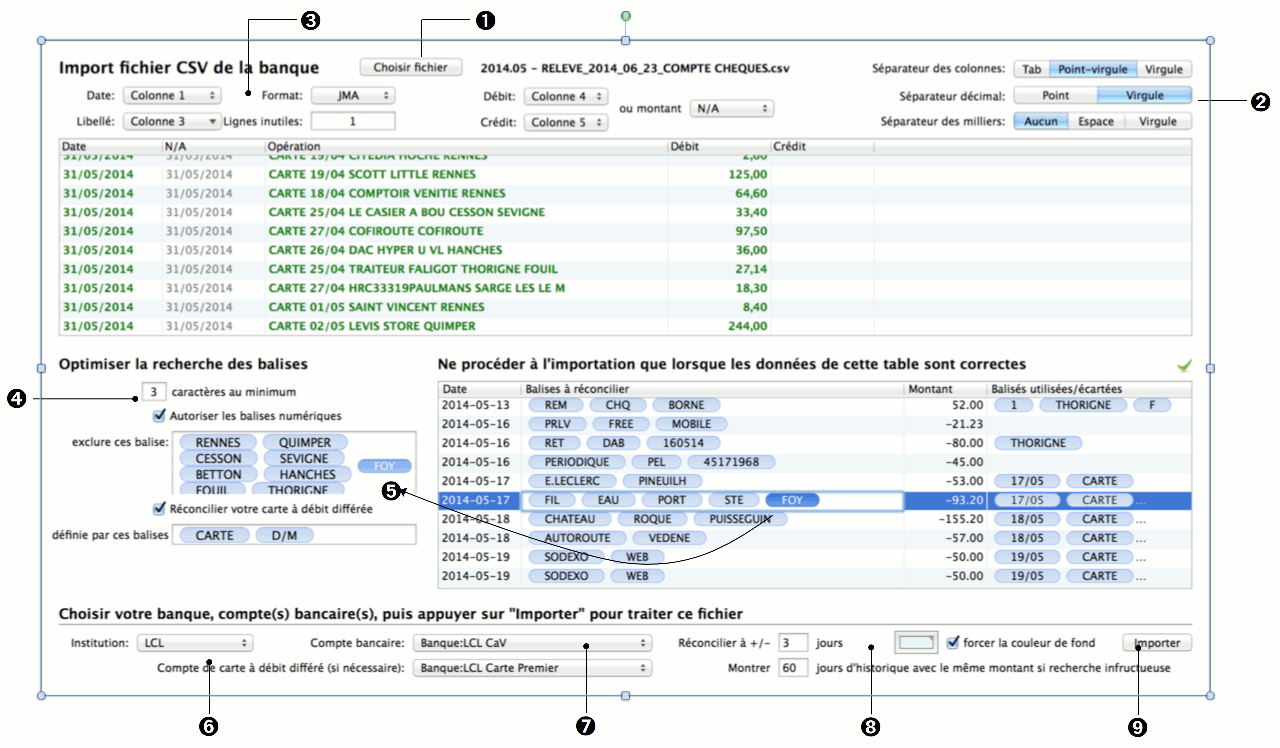Image resolution: width=1280 pixels, height=748 pixels.
Task: Select row CARTE 01/05 SAINT VINCENT RENNES
Action: 626,308
